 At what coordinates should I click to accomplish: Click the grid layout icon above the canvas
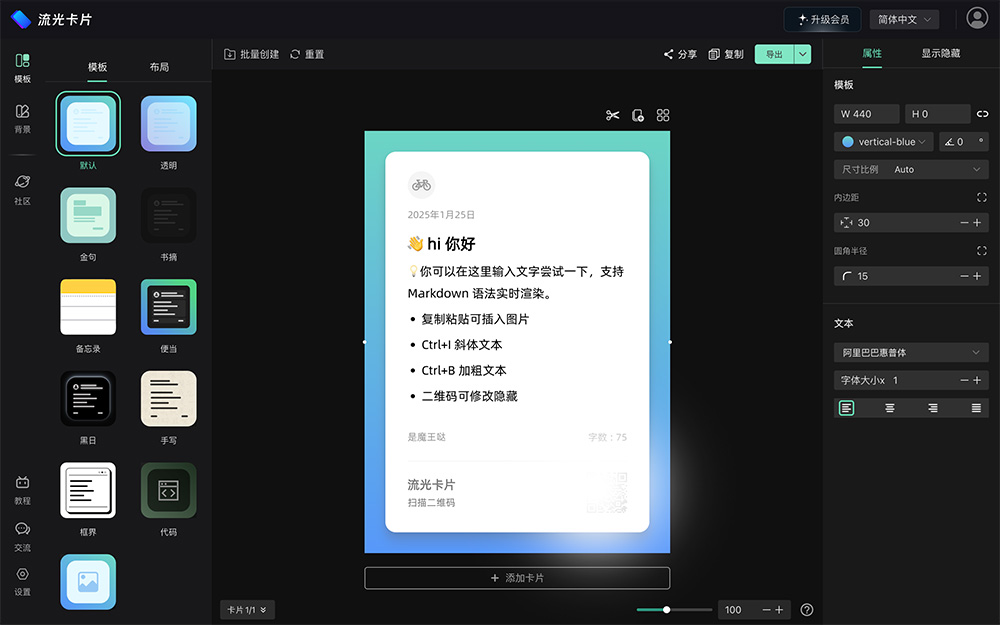tap(663, 115)
